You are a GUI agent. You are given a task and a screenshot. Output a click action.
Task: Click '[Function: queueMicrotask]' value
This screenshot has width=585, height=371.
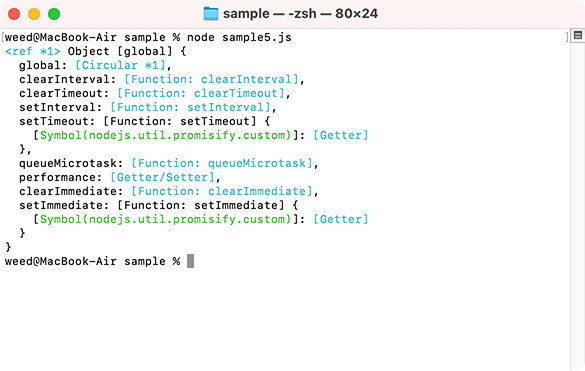(x=222, y=163)
